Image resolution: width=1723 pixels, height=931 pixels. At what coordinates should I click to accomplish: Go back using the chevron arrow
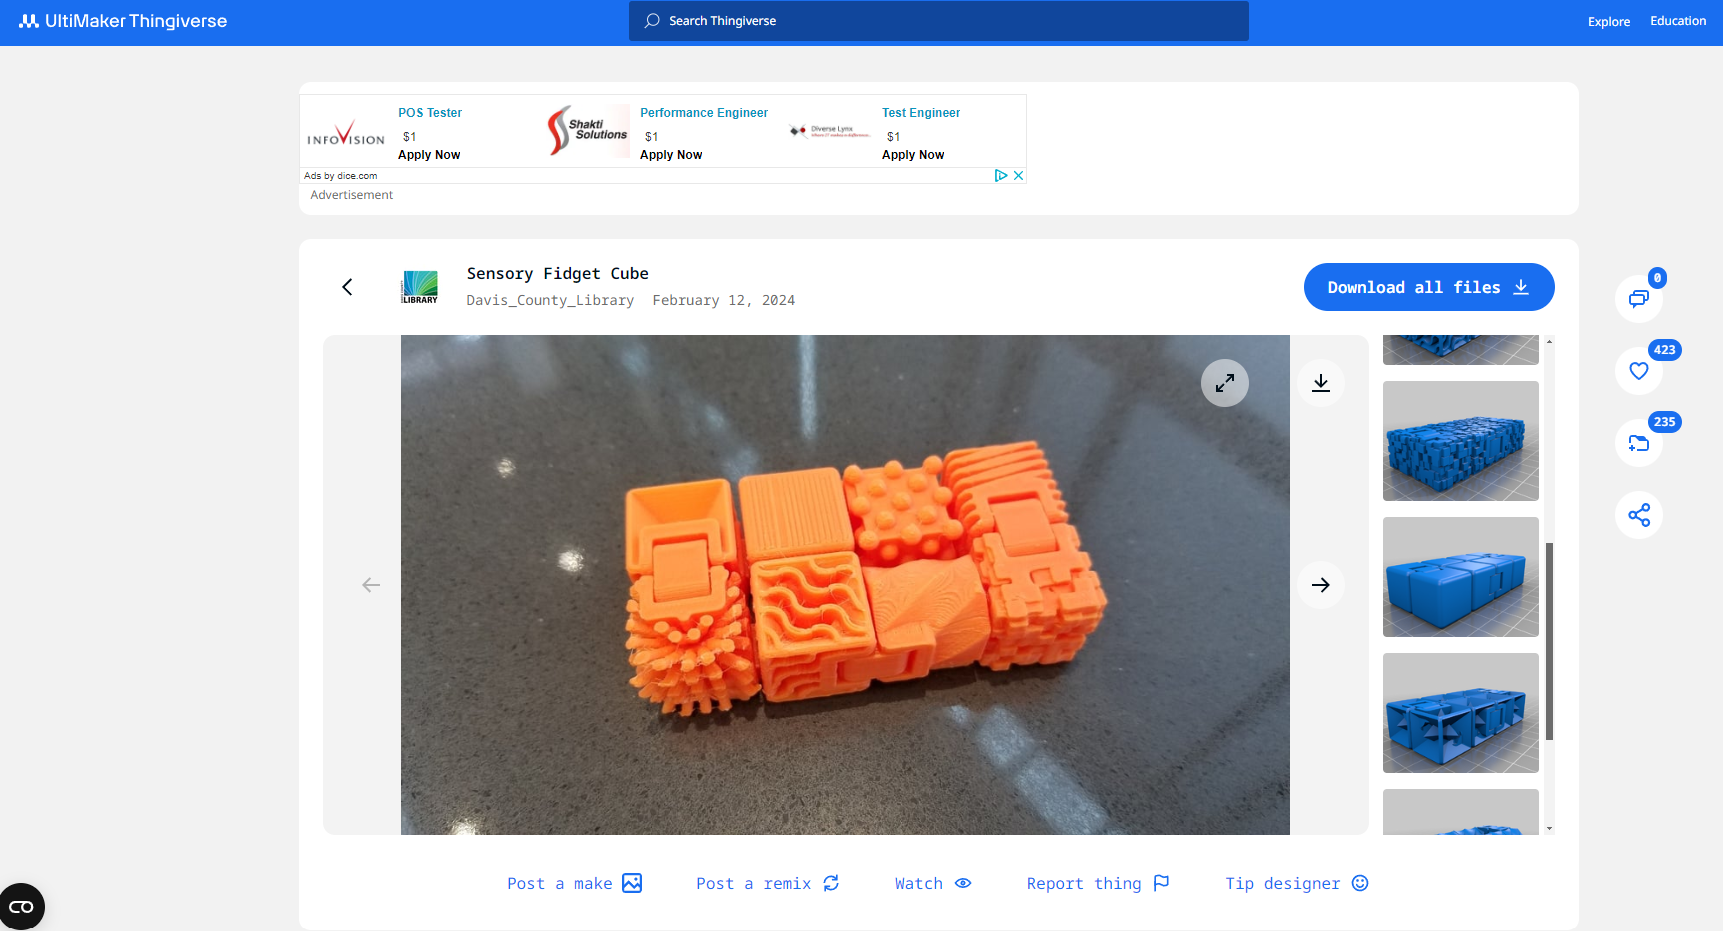coord(347,287)
